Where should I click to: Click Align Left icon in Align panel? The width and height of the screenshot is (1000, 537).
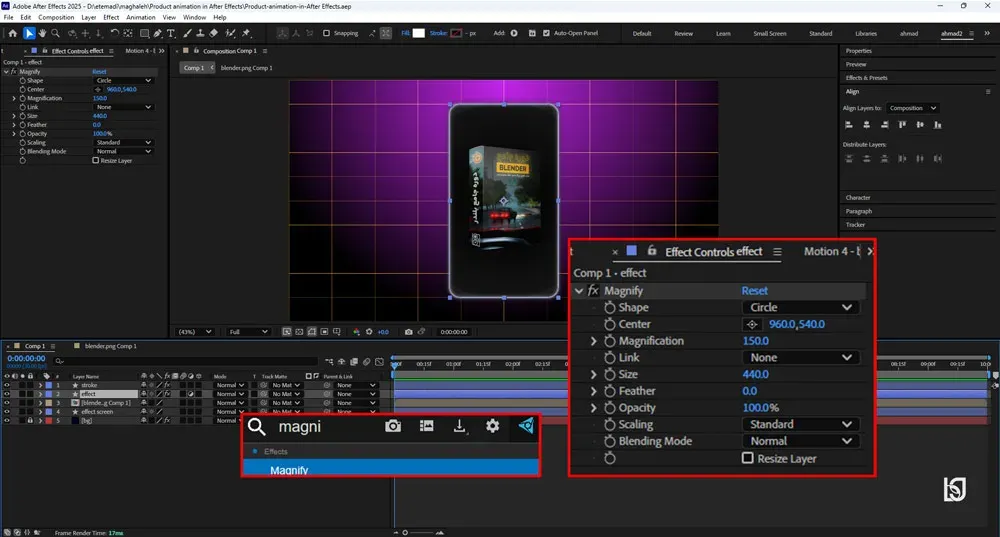coord(849,125)
